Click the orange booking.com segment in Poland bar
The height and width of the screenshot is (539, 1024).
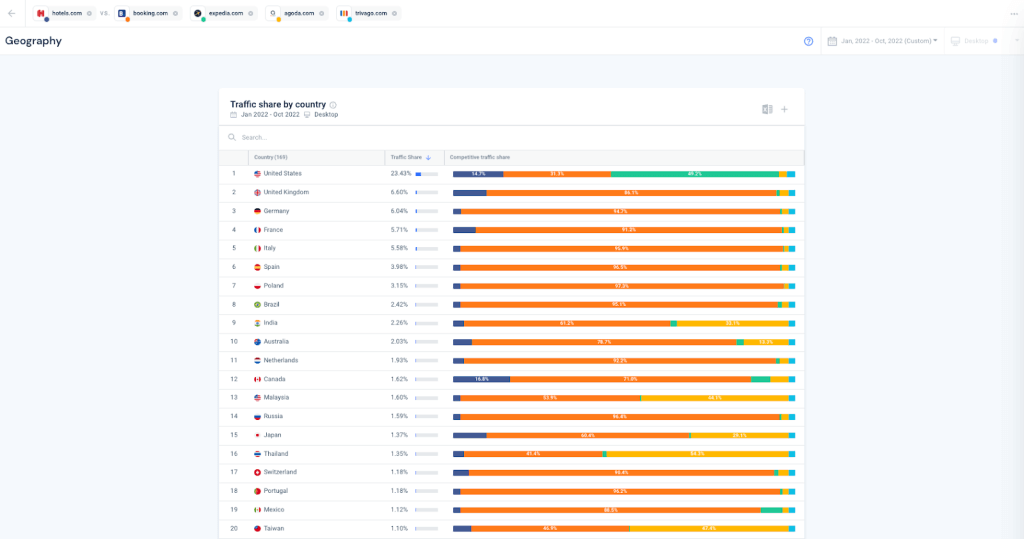[x=622, y=286]
